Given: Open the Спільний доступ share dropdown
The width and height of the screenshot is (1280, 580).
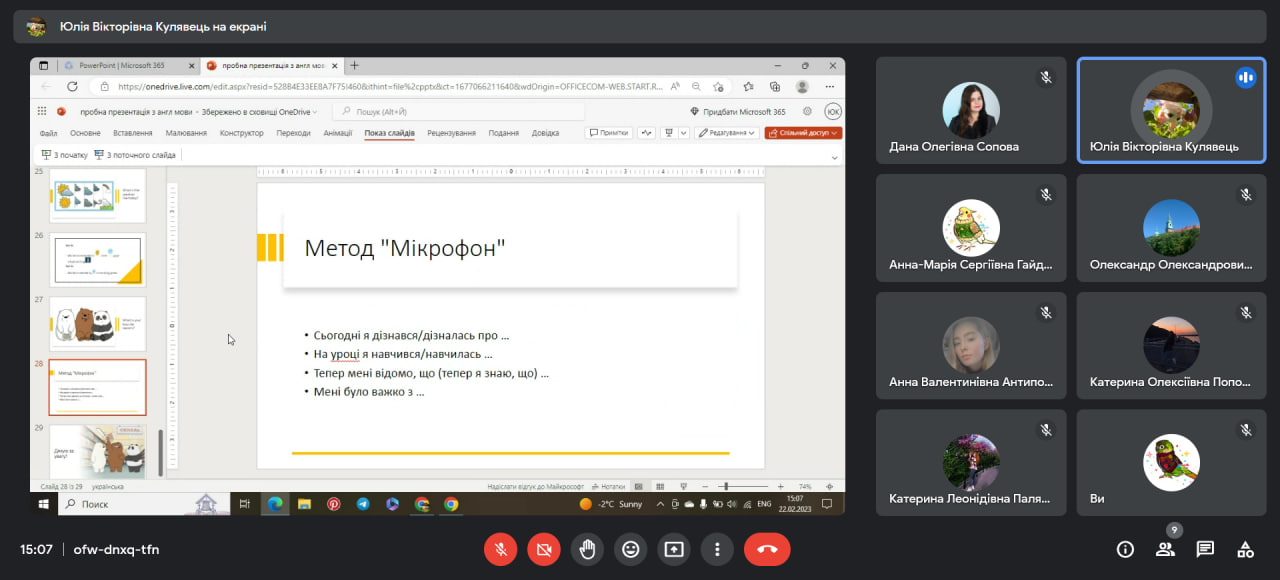Looking at the screenshot, I should point(803,133).
